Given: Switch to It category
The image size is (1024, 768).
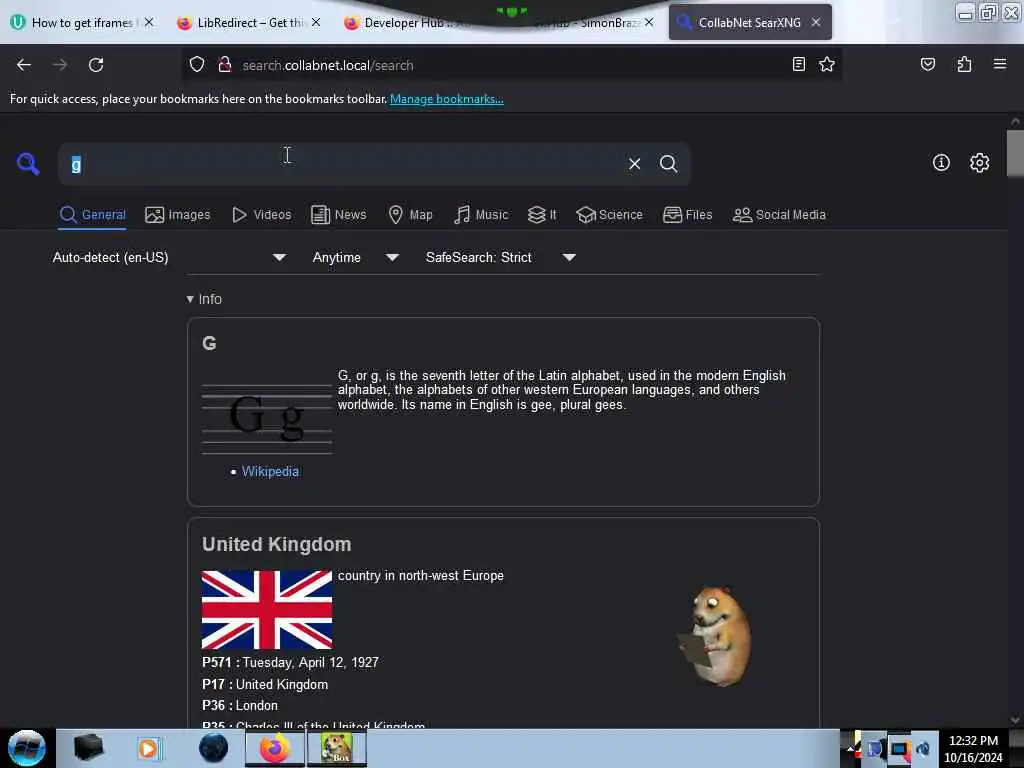Looking at the screenshot, I should 542,215.
